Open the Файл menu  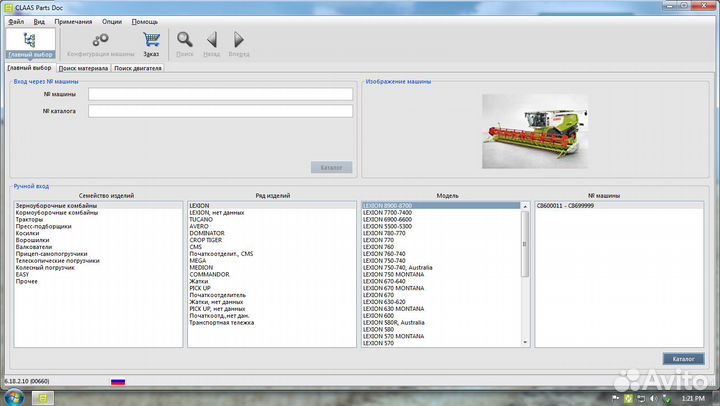click(15, 21)
